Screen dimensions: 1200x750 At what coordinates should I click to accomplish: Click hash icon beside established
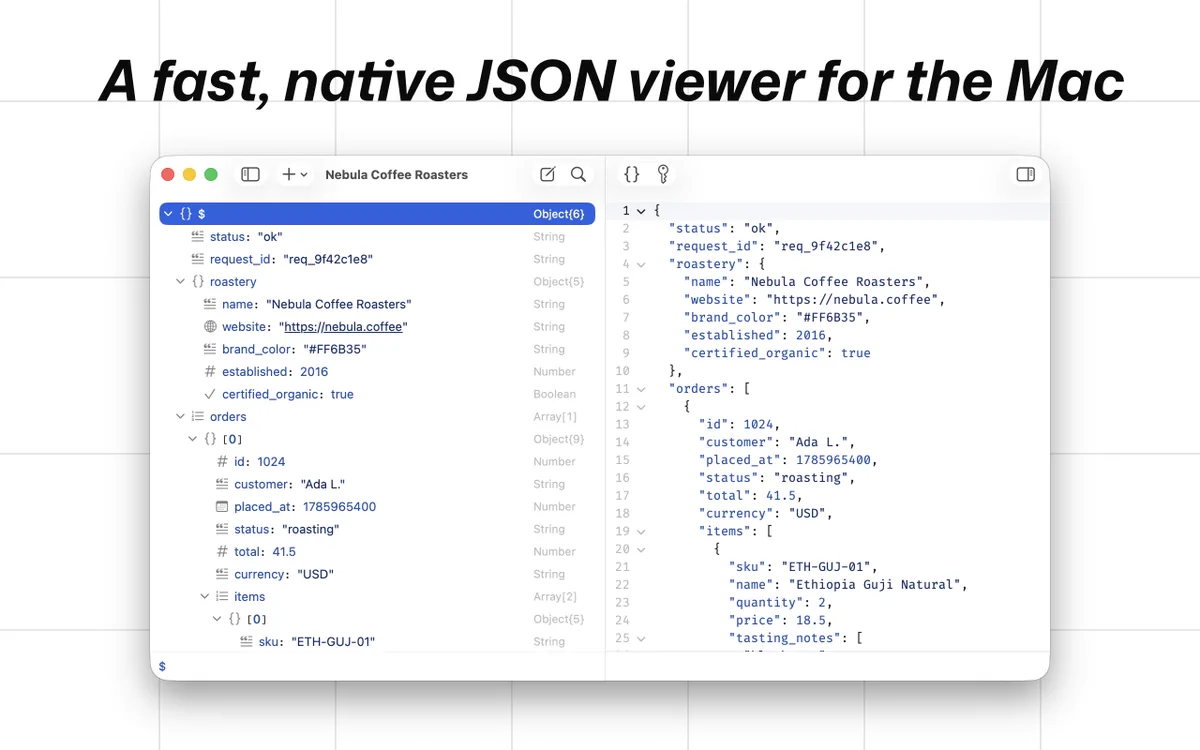(x=210, y=372)
